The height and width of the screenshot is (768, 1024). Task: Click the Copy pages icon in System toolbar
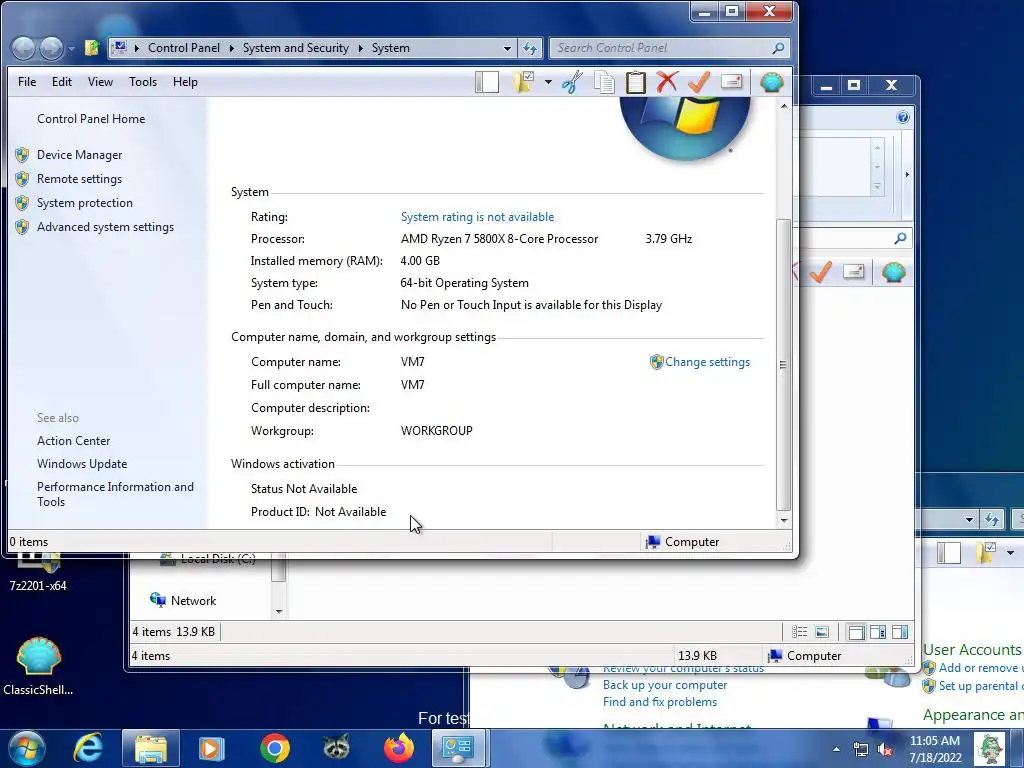pos(604,82)
